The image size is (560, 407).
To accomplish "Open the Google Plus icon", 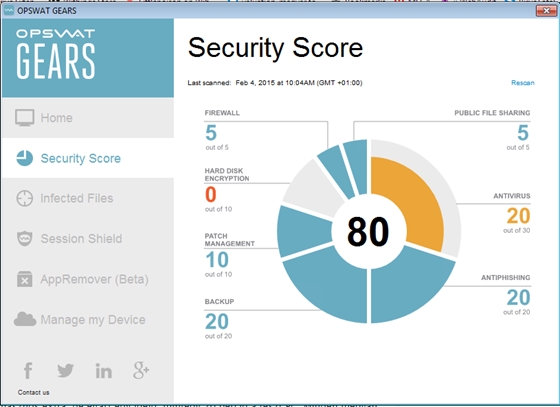I will 141,370.
